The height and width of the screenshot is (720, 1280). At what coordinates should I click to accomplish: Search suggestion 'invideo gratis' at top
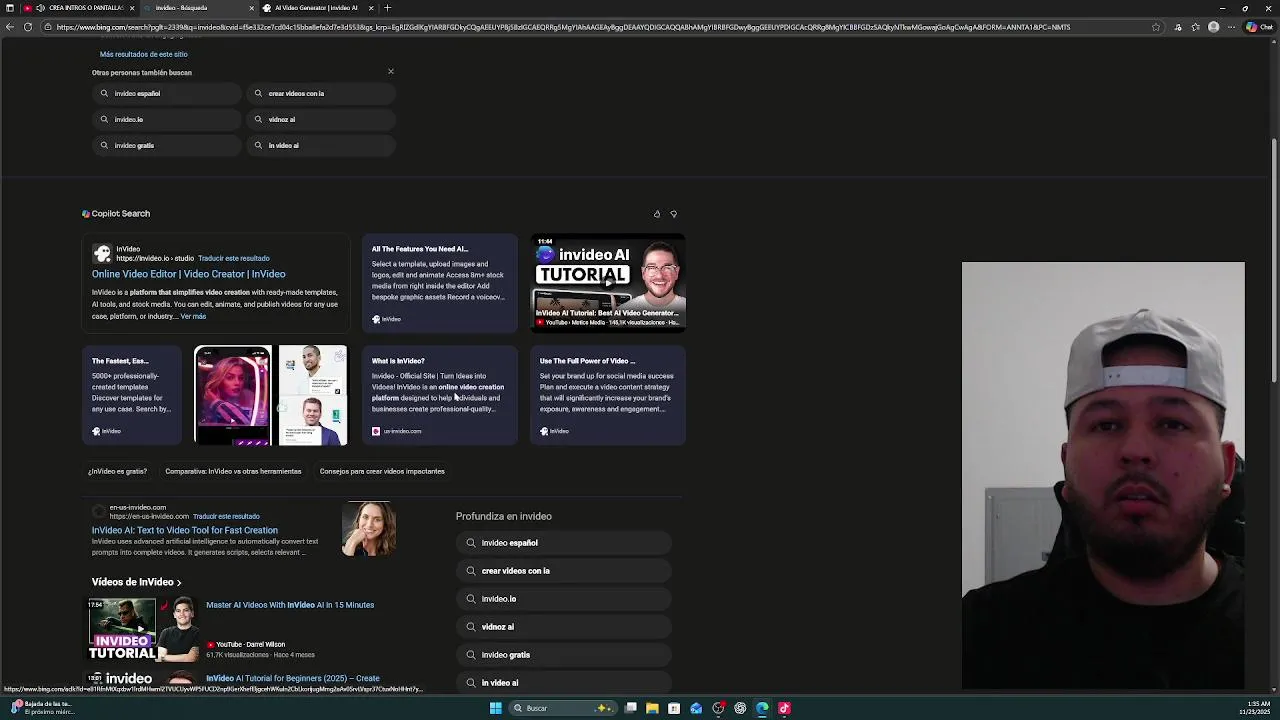(167, 145)
